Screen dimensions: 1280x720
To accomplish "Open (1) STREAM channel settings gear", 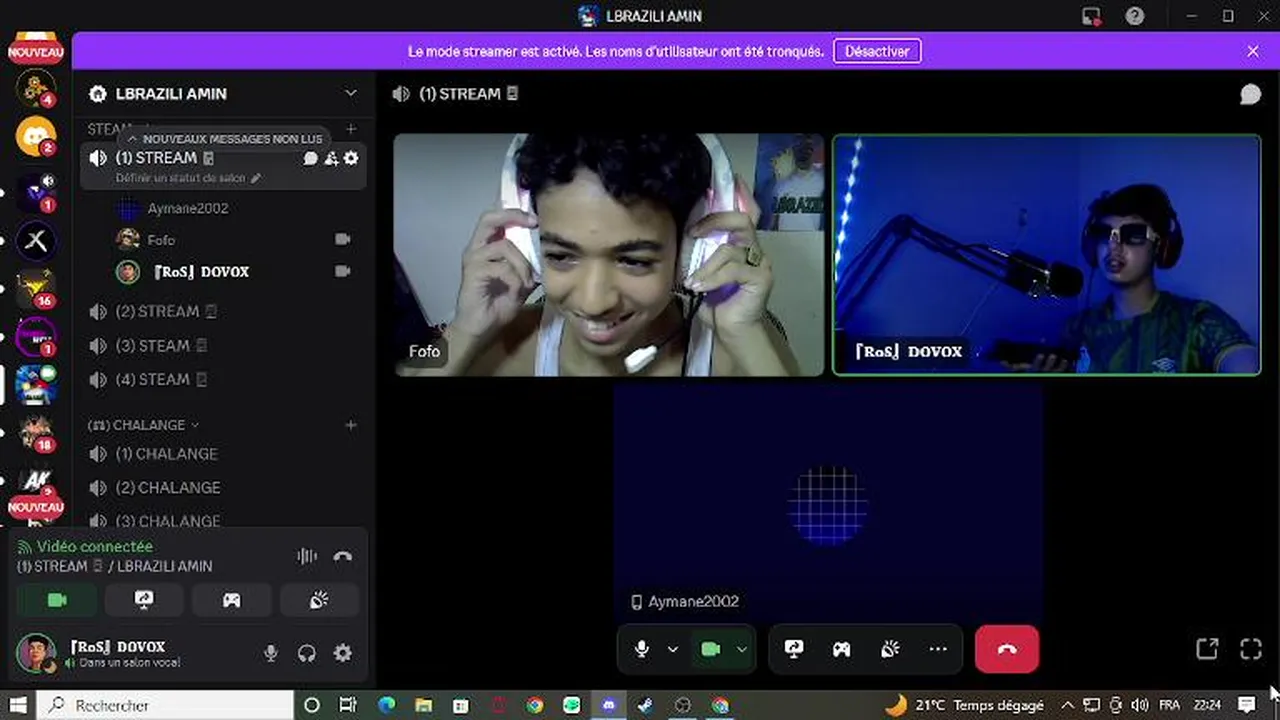I will pyautogui.click(x=351, y=158).
